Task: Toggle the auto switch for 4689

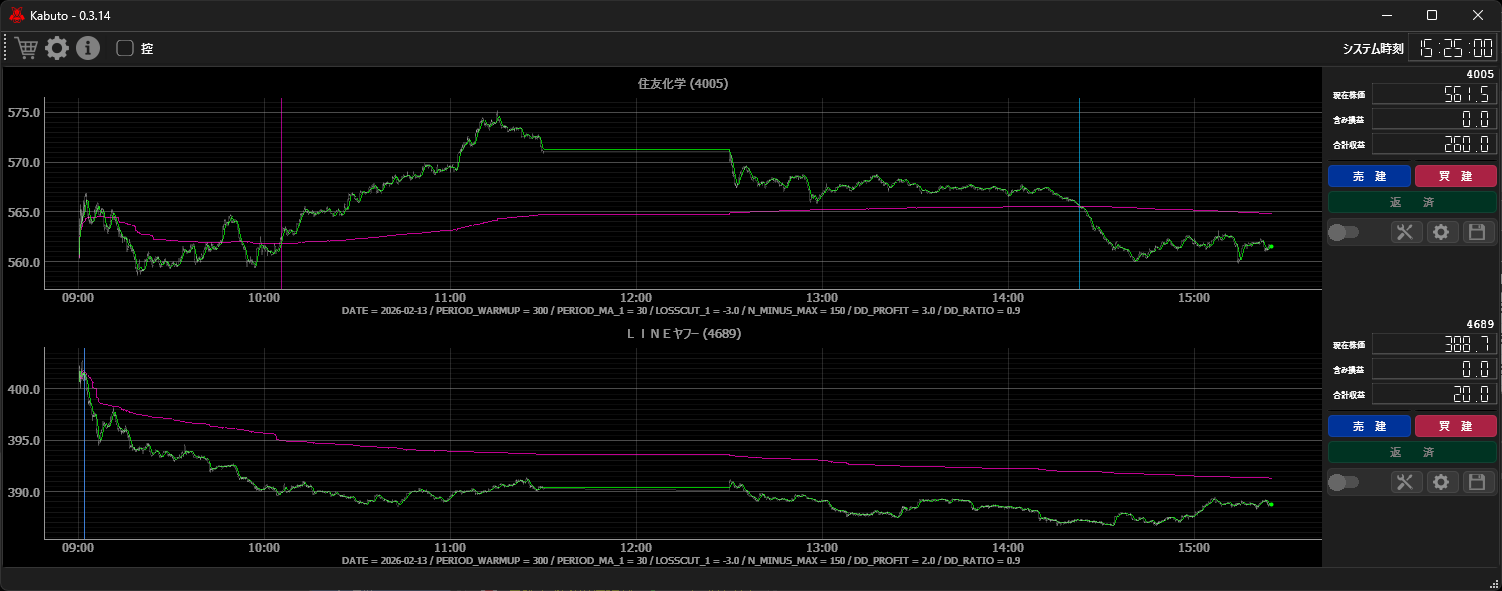Action: pos(1343,482)
